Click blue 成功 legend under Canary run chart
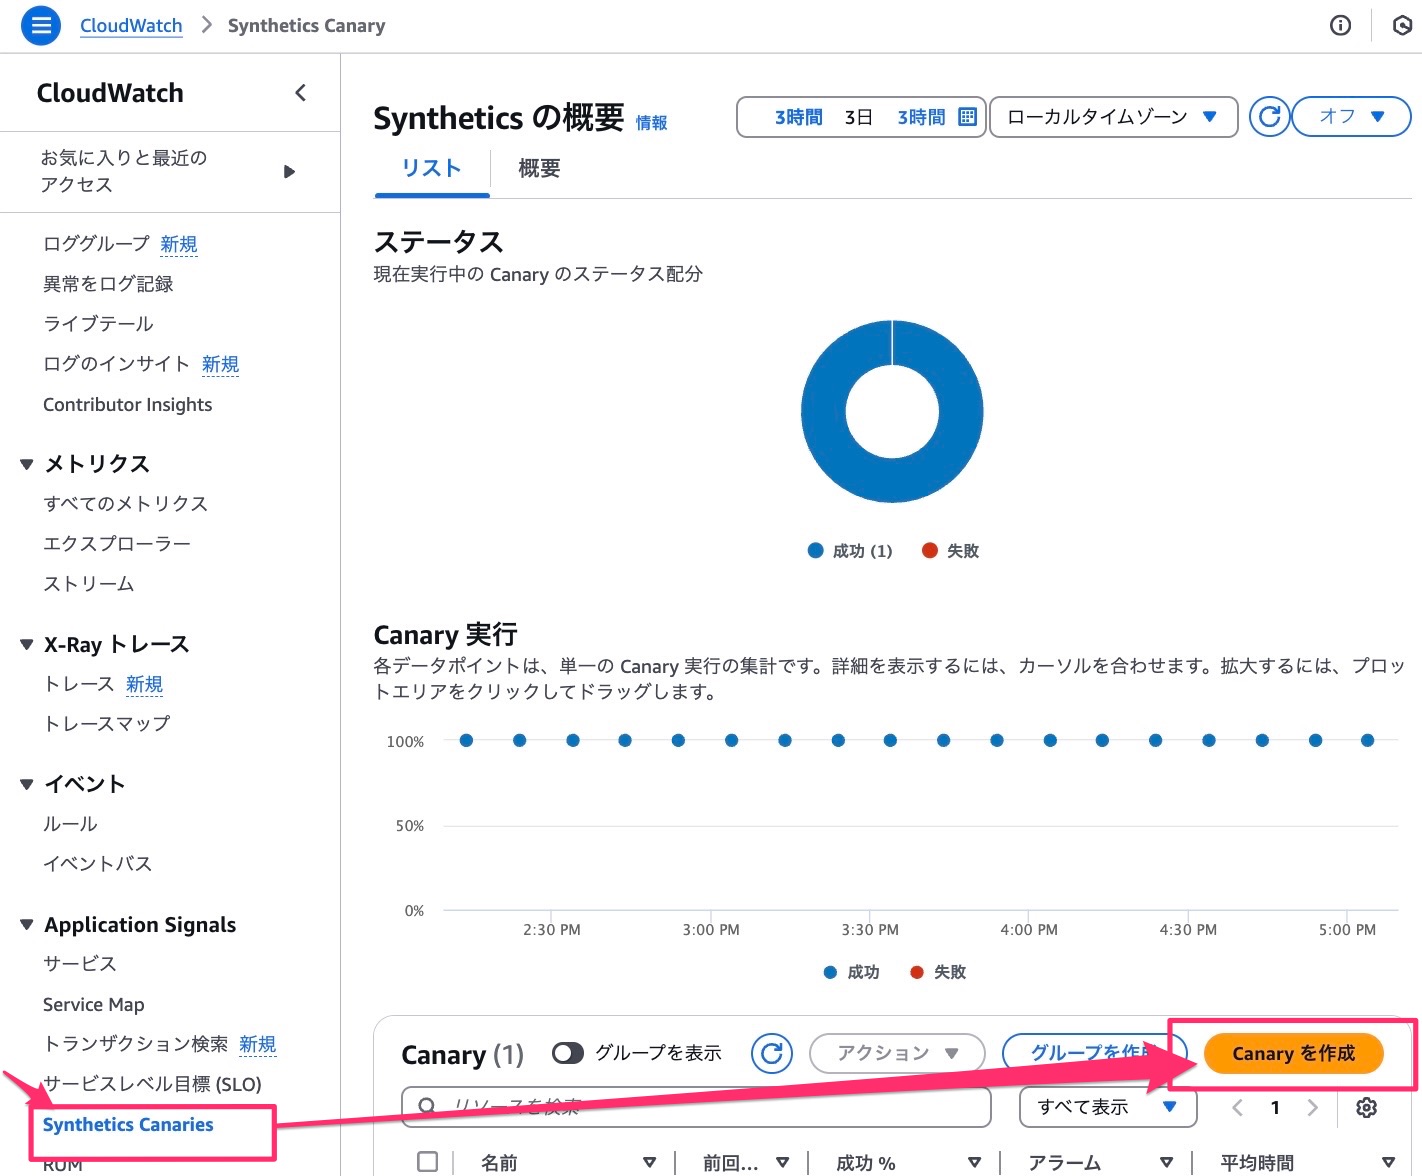Screen dimensions: 1422x1176 point(851,972)
